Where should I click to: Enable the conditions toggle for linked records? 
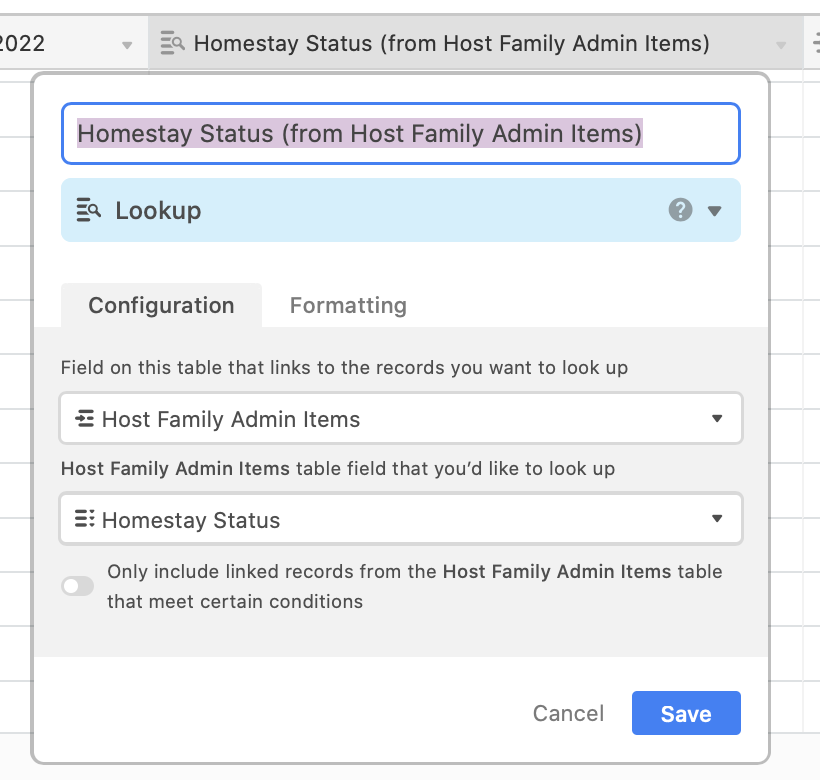tap(77, 586)
